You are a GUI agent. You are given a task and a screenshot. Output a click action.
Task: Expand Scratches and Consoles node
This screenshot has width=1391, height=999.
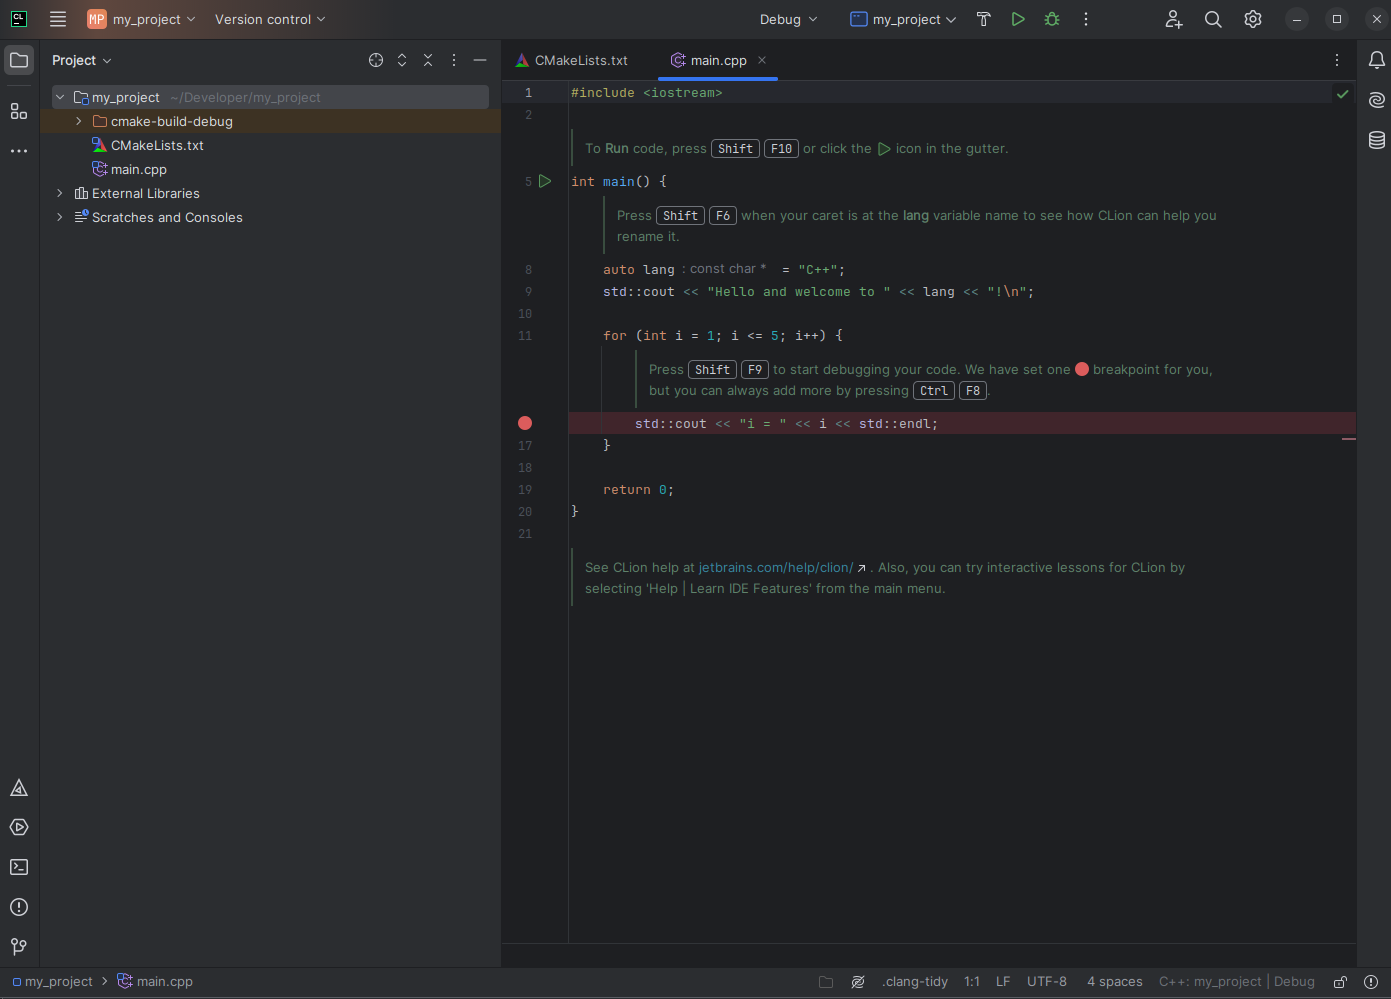pyautogui.click(x=60, y=217)
